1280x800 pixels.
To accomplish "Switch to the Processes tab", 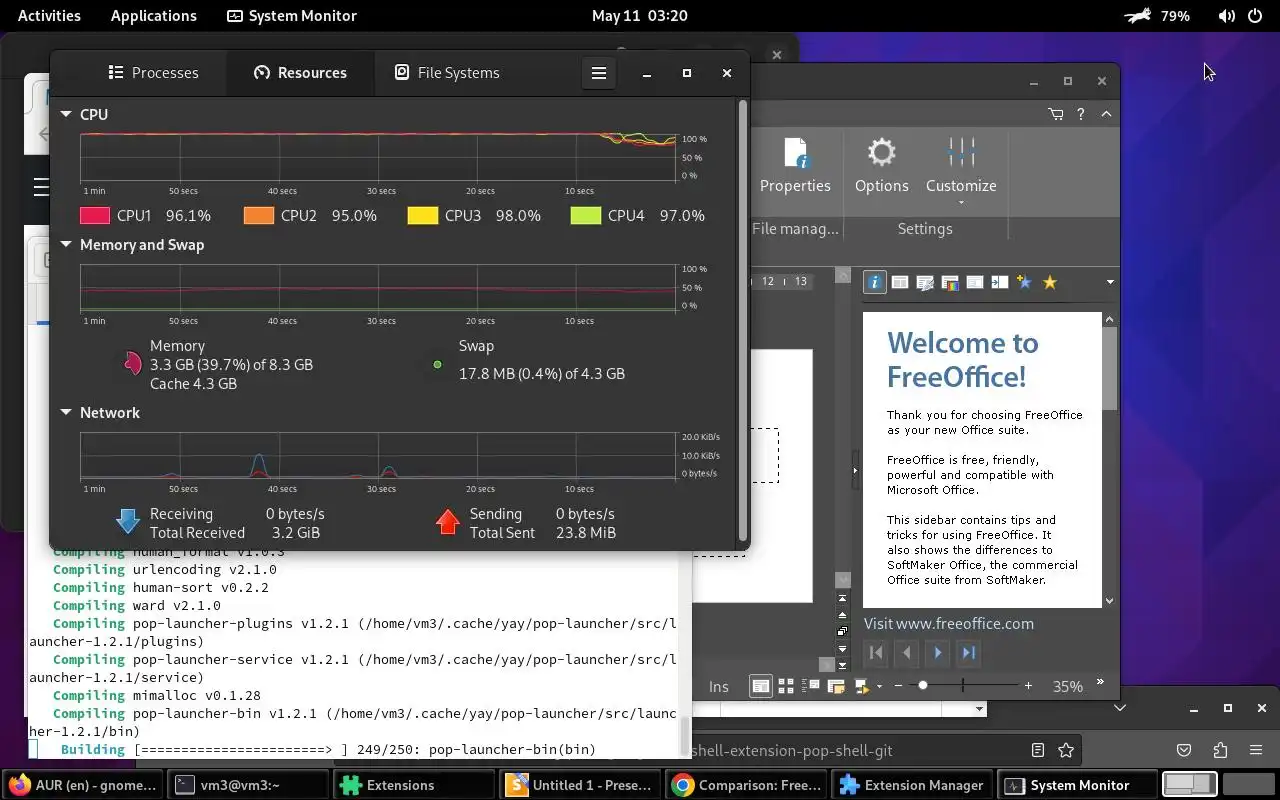I will click(x=153, y=73).
